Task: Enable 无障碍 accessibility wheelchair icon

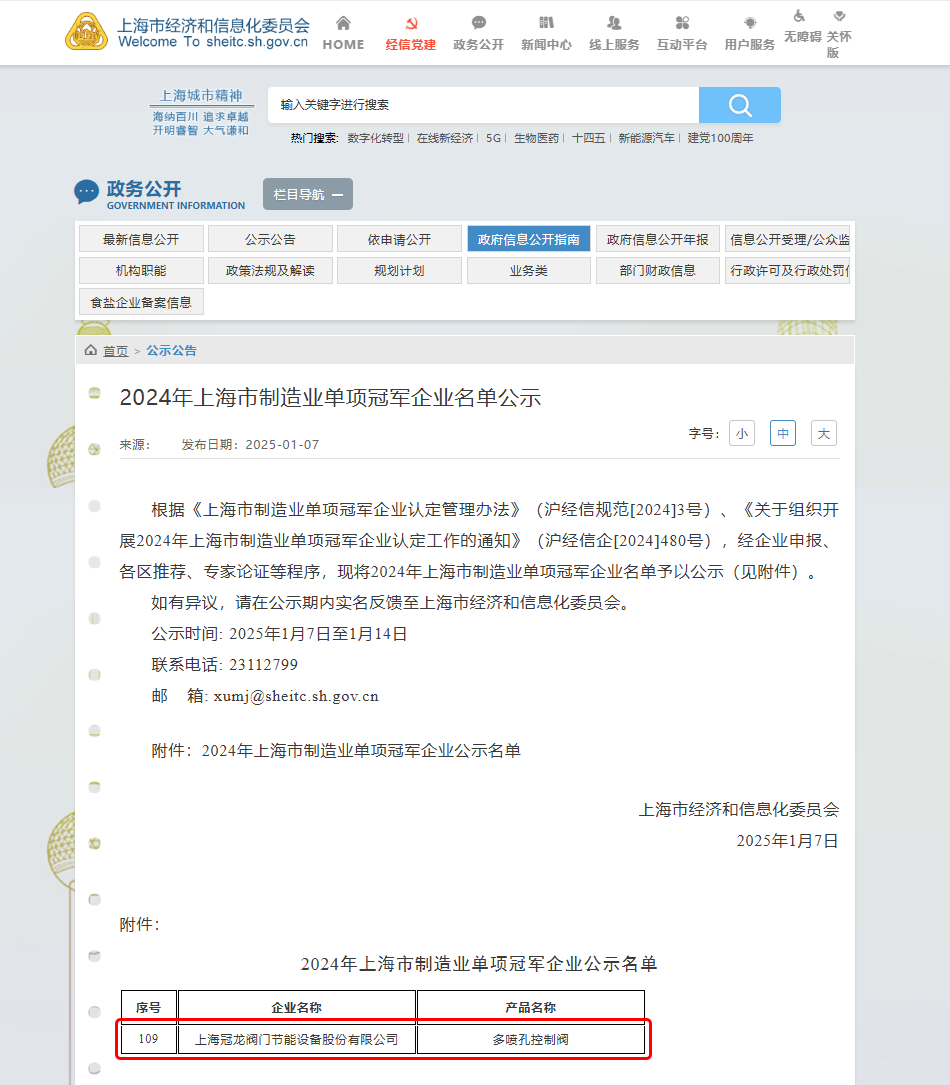Action: [799, 16]
